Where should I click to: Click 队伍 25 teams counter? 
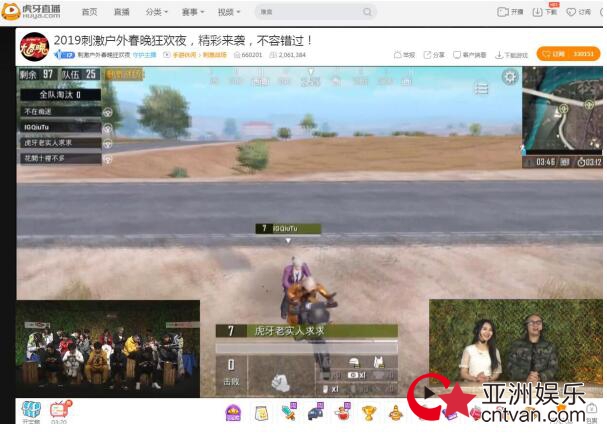(81, 74)
